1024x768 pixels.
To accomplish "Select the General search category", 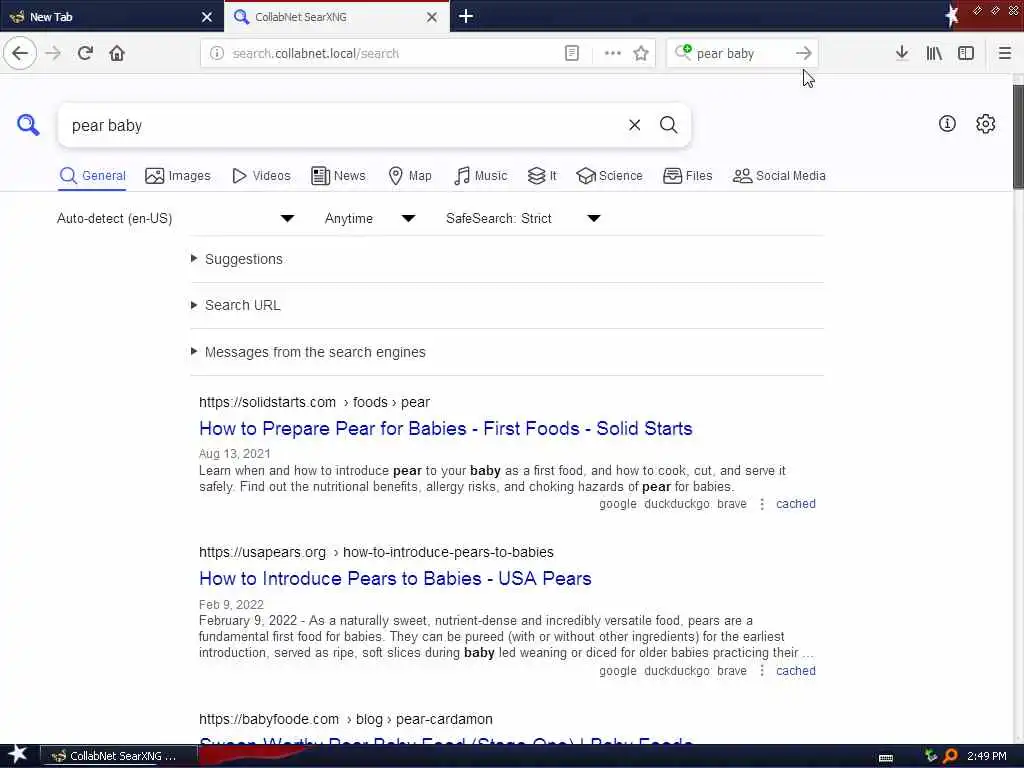I will pos(92,176).
